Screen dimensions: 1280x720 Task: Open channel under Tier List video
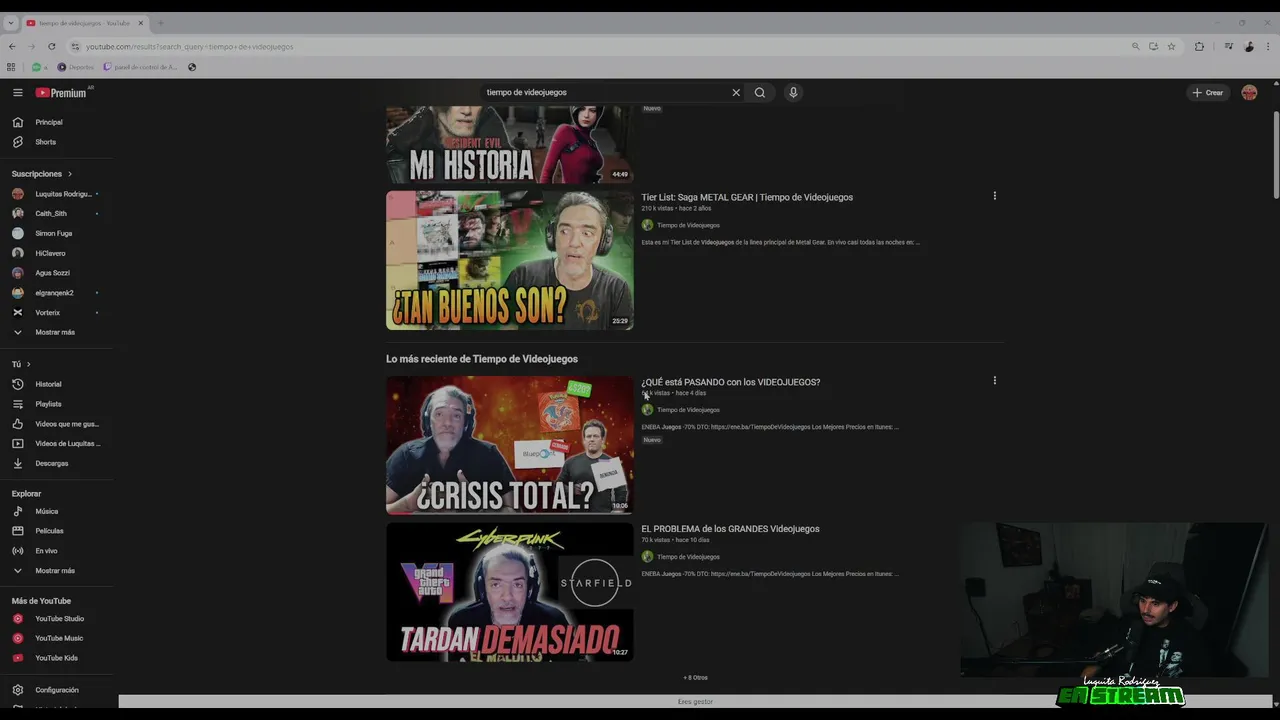[688, 225]
